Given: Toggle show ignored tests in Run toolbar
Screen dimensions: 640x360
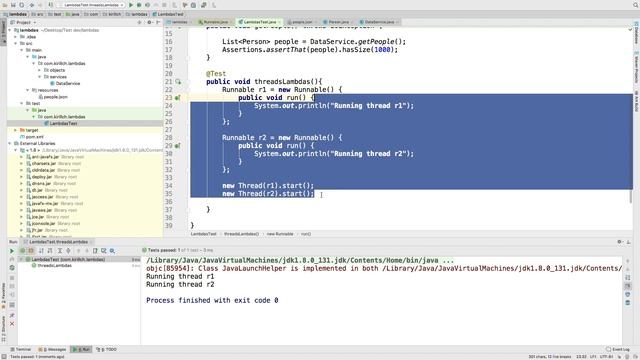Looking at the screenshot, I should click(31, 251).
